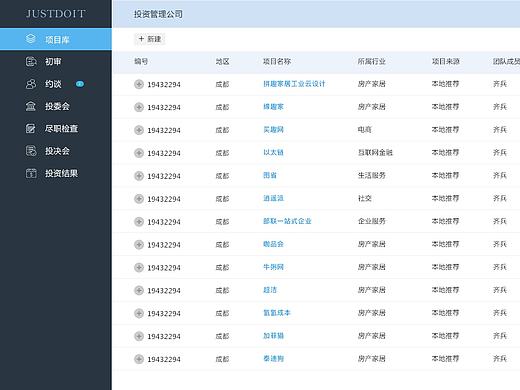Expand the 社交 row plus icon
Image resolution: width=520 pixels, height=390 pixels.
(139, 199)
